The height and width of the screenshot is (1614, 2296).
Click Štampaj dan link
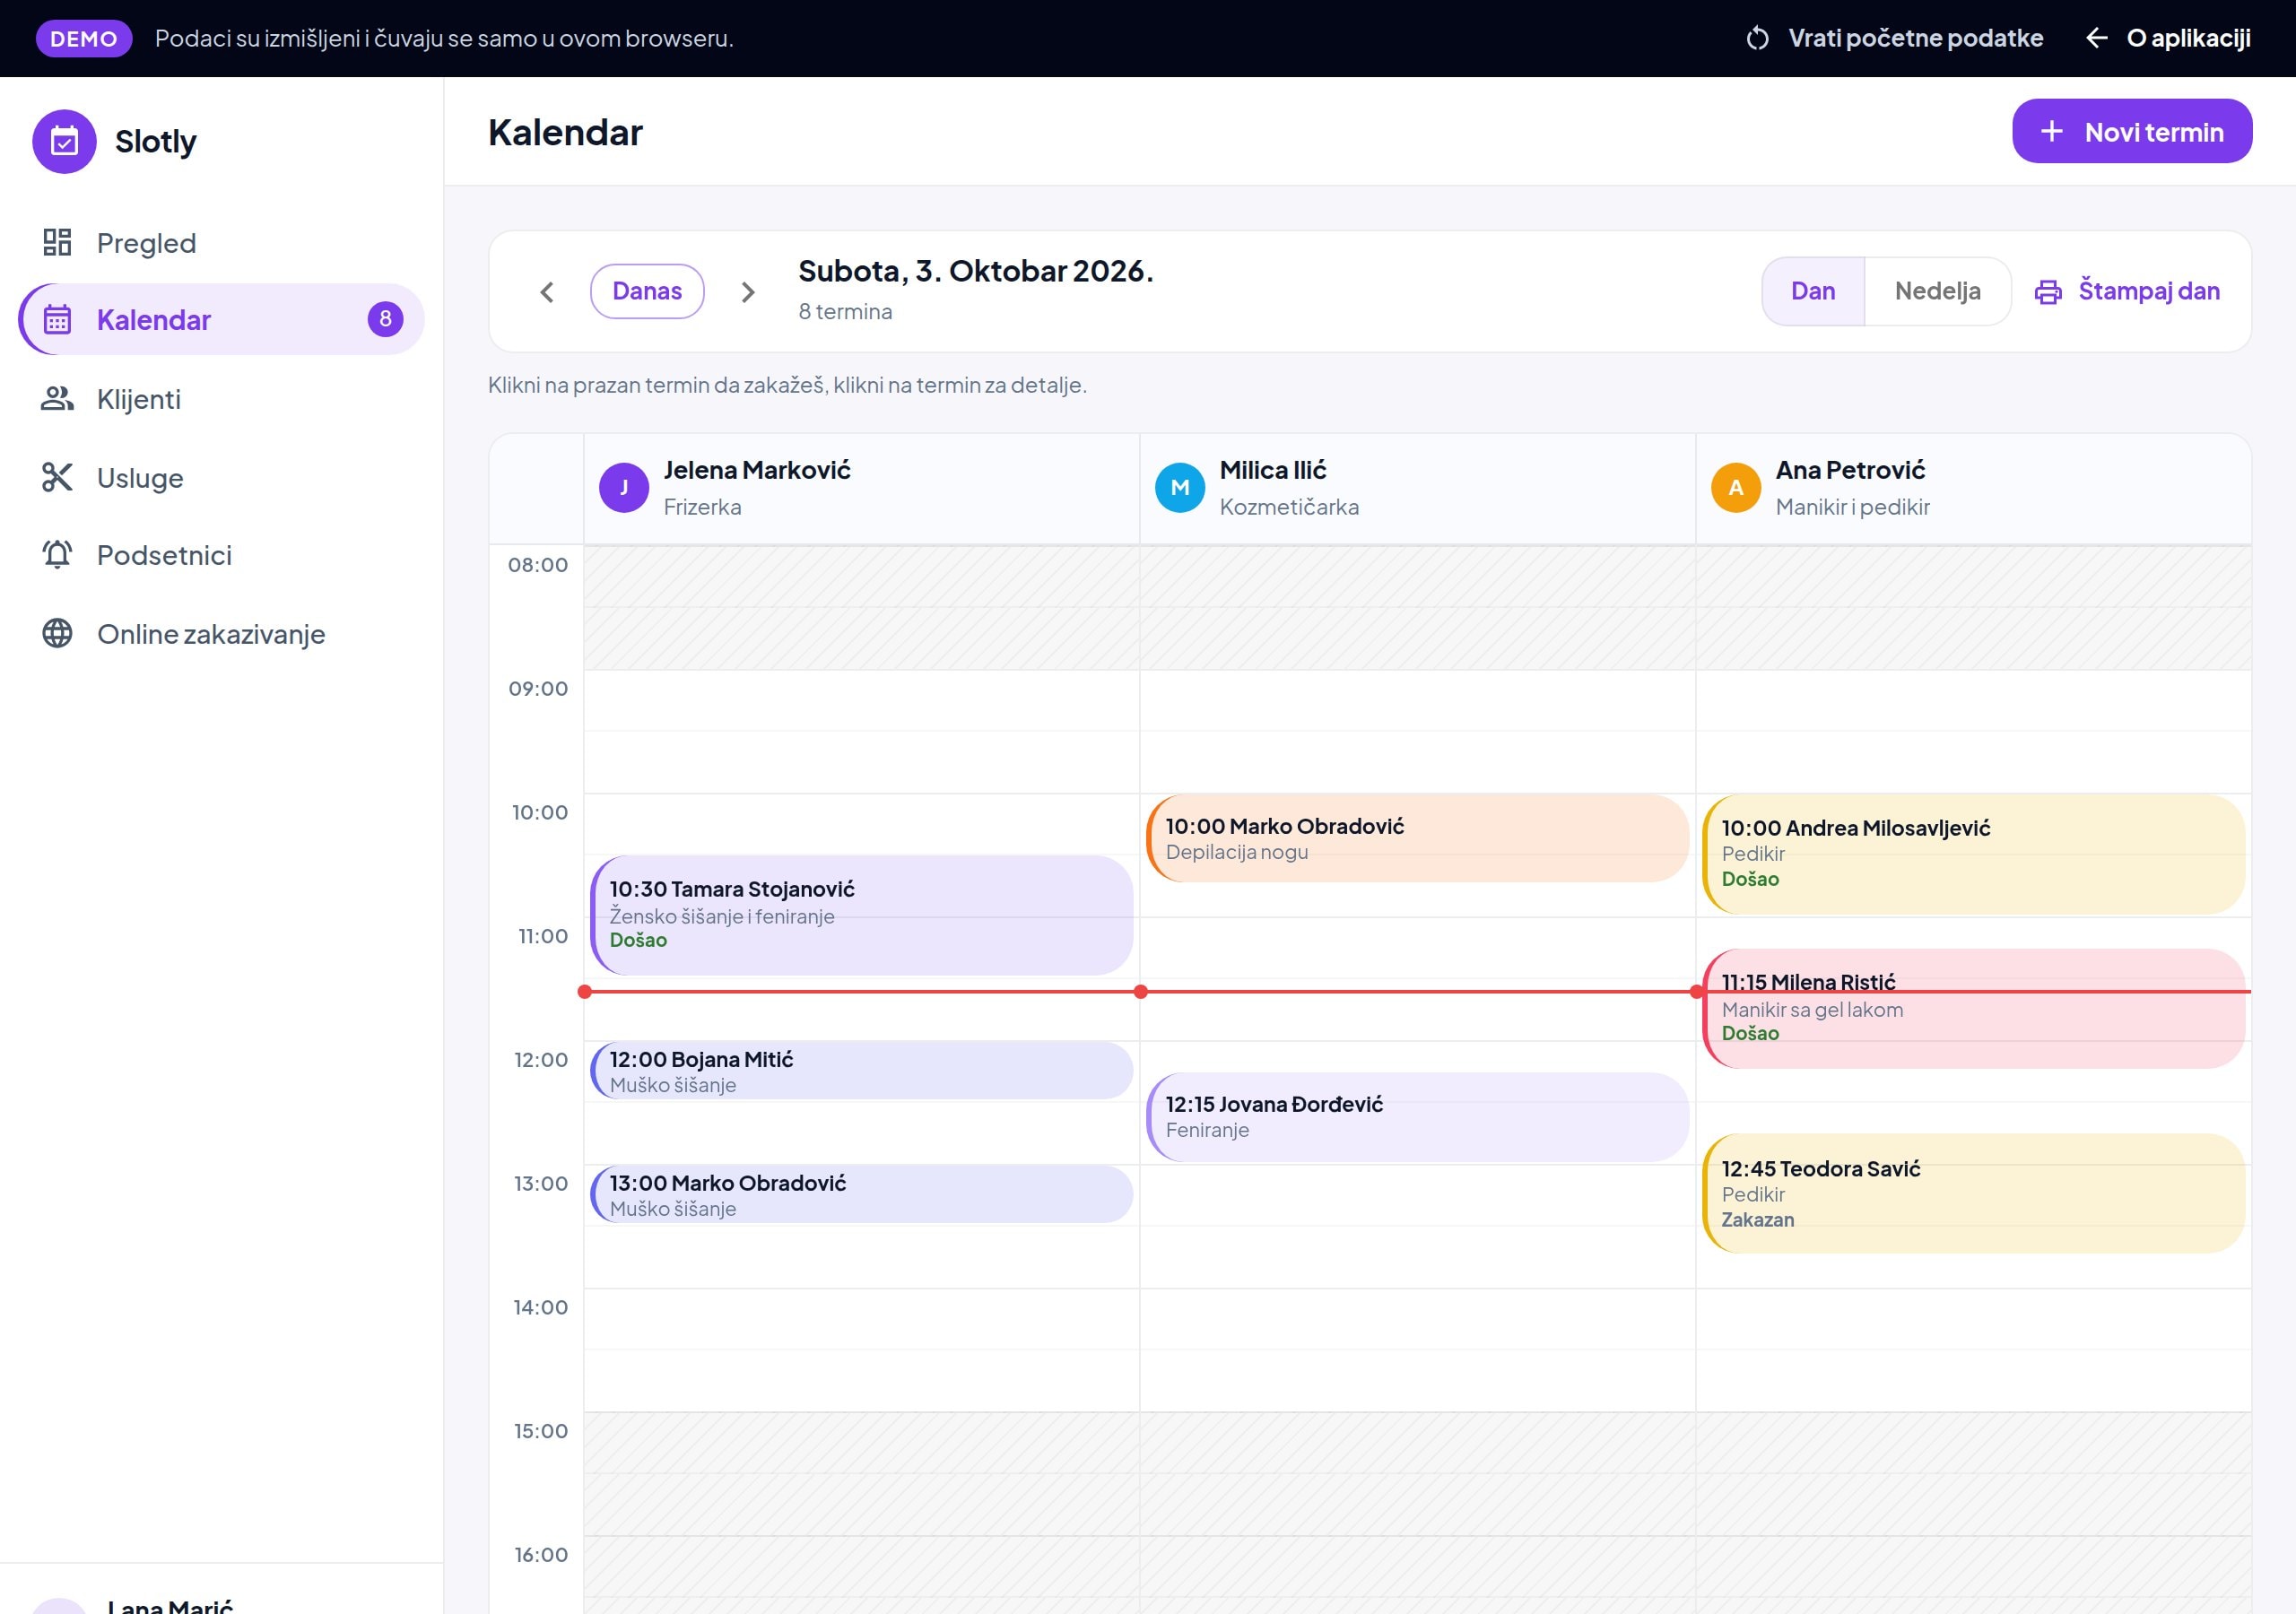coord(2128,291)
